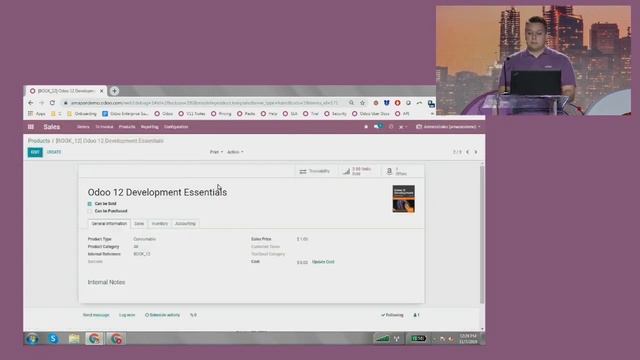Viewport: 640px width, 360px height.
Task: Open the Reporting menu
Action: [x=149, y=127]
